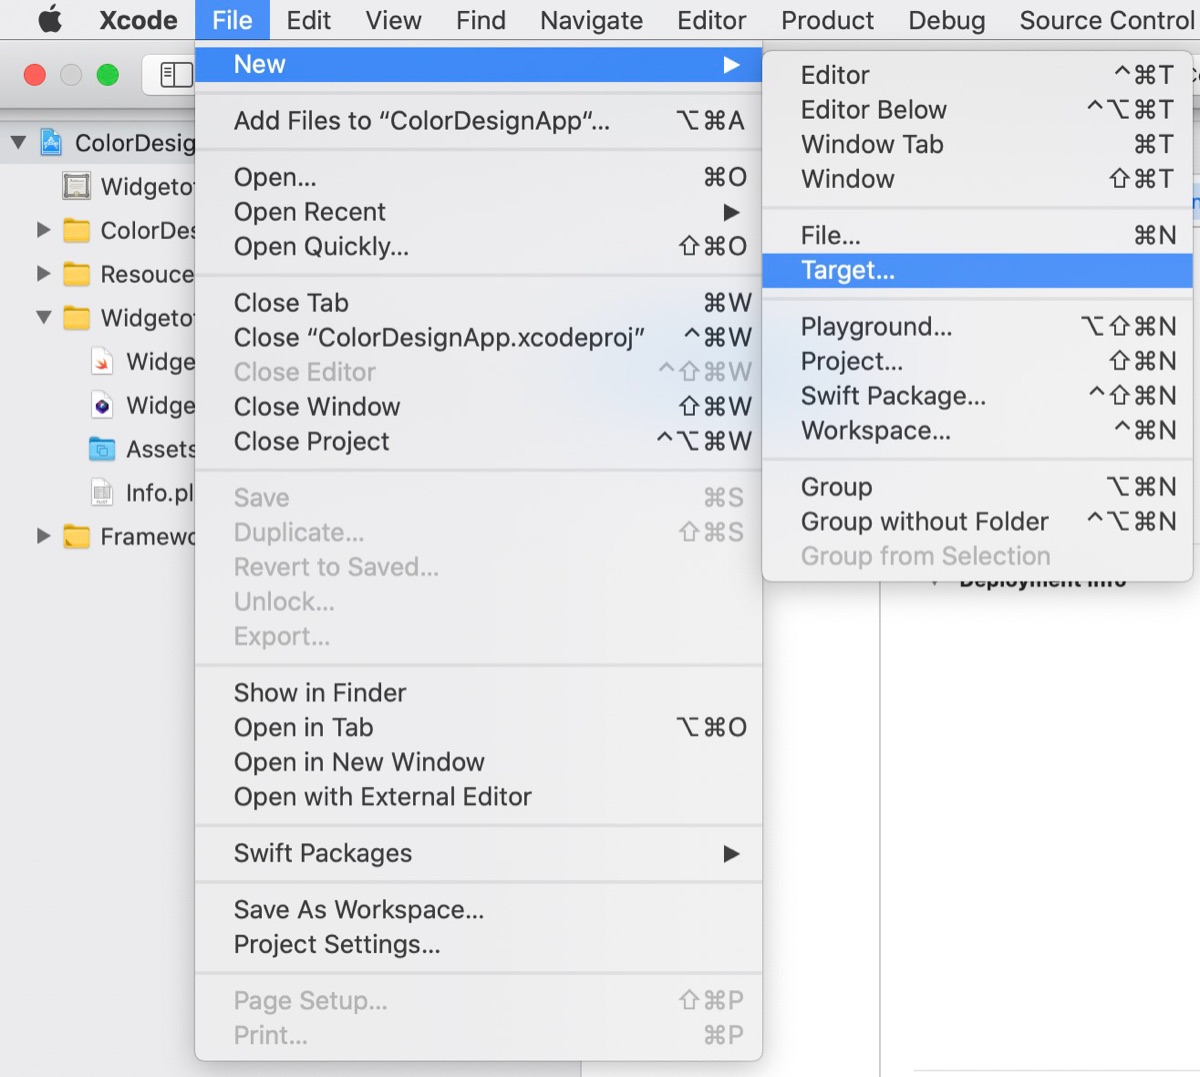Open the Source Control menu
Screen dimensions: 1200x1077
(1106, 20)
